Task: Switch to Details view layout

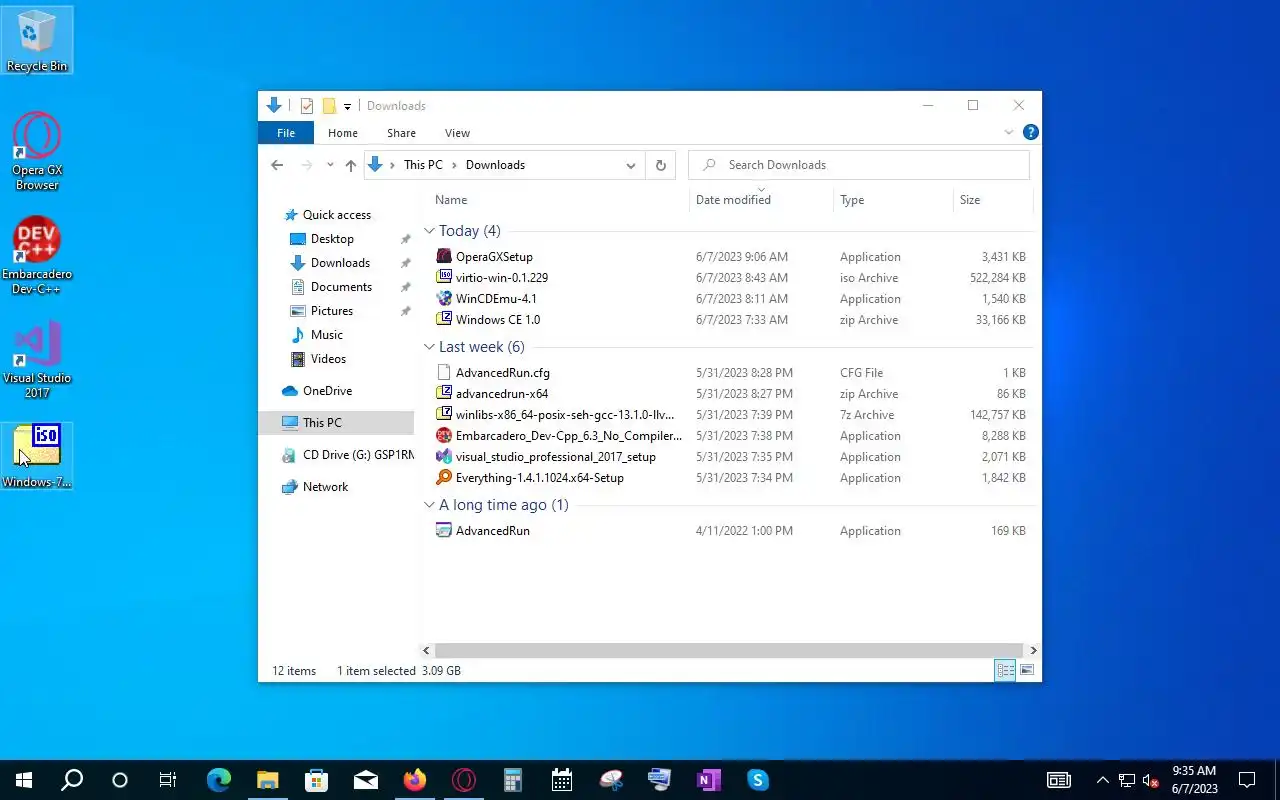Action: pyautogui.click(x=1005, y=671)
